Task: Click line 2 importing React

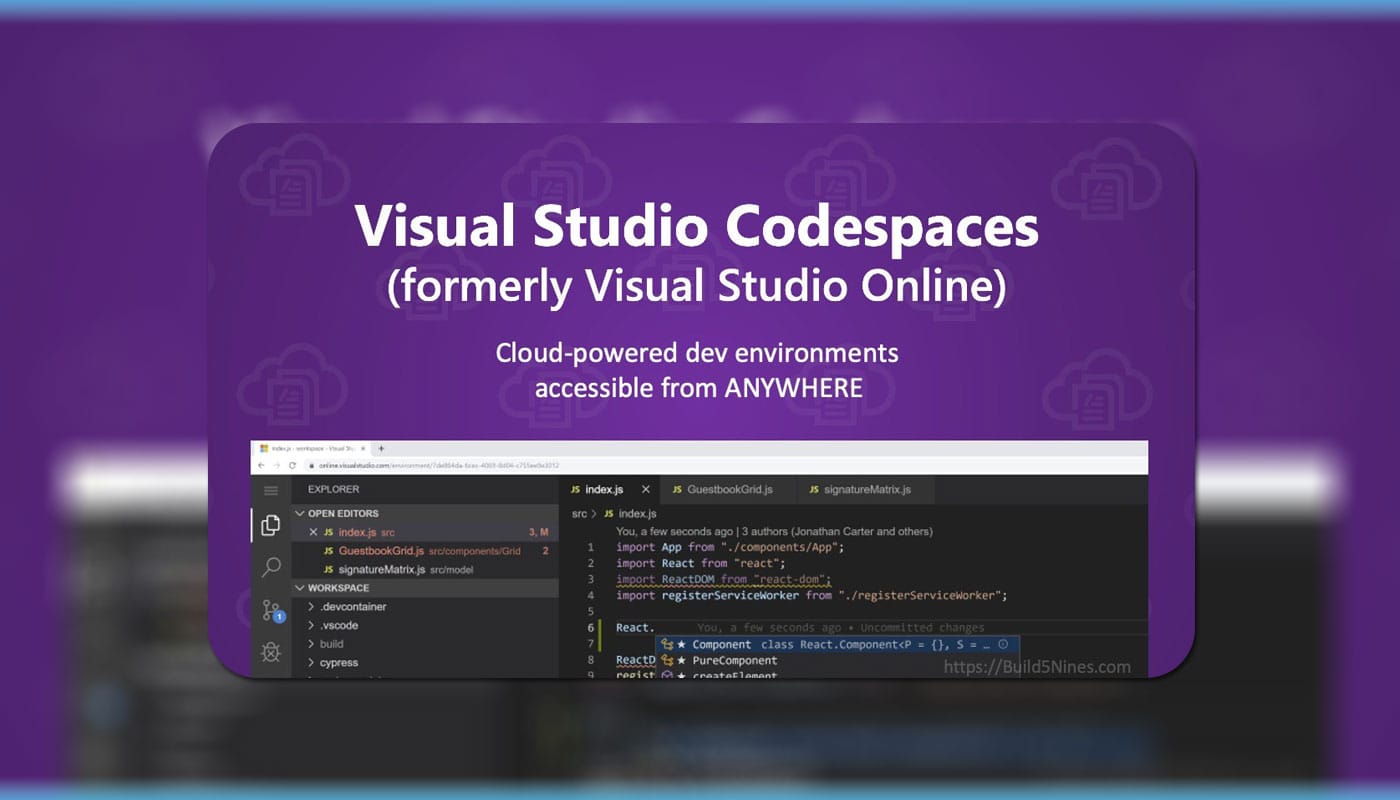Action: point(701,563)
